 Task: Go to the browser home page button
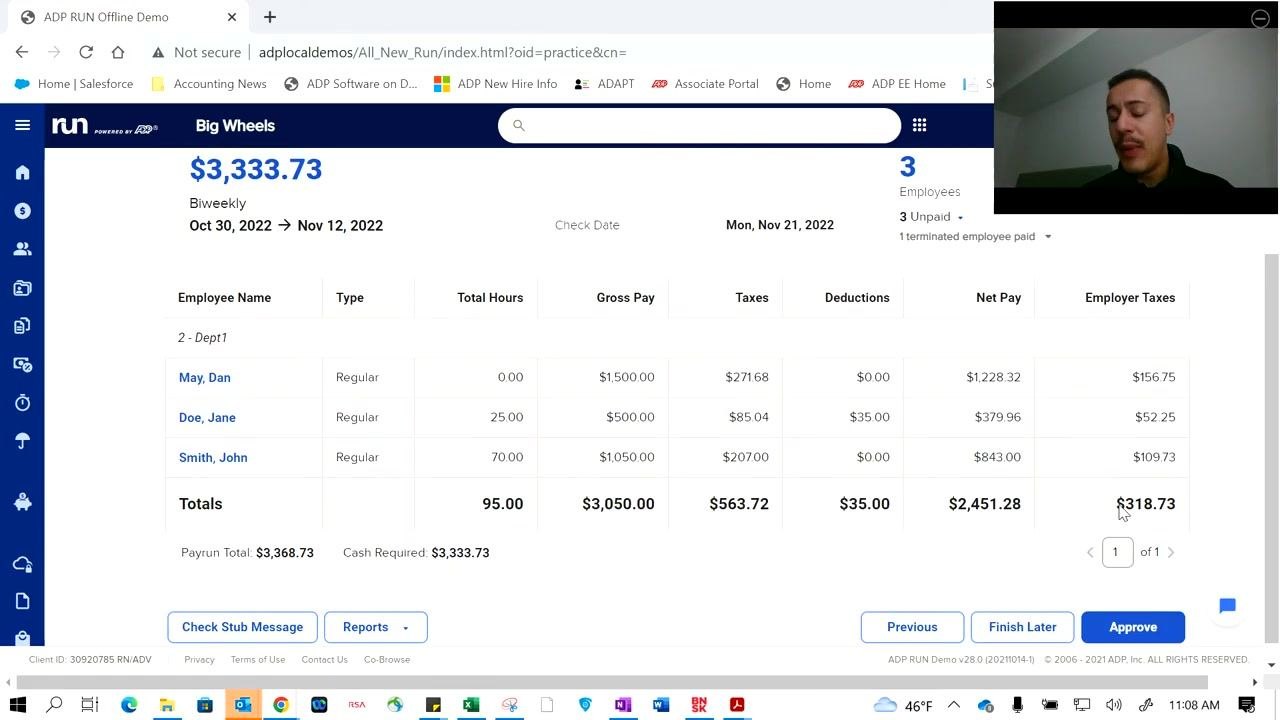coord(118,52)
